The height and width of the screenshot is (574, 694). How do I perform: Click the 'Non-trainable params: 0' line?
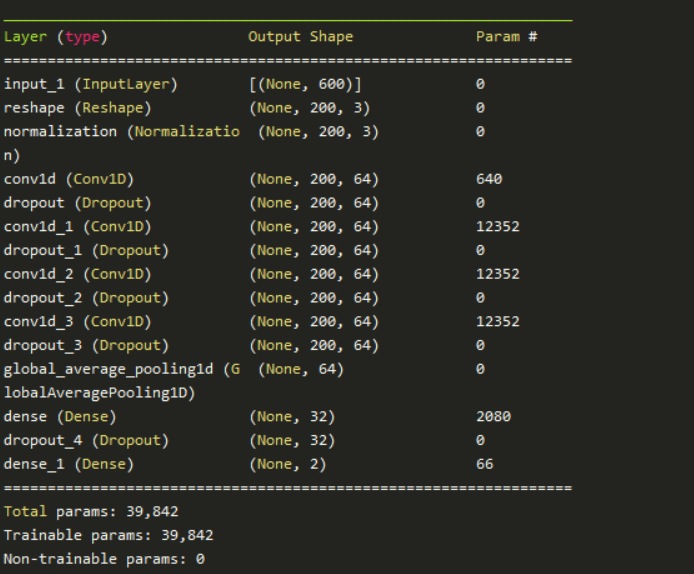pos(104,559)
